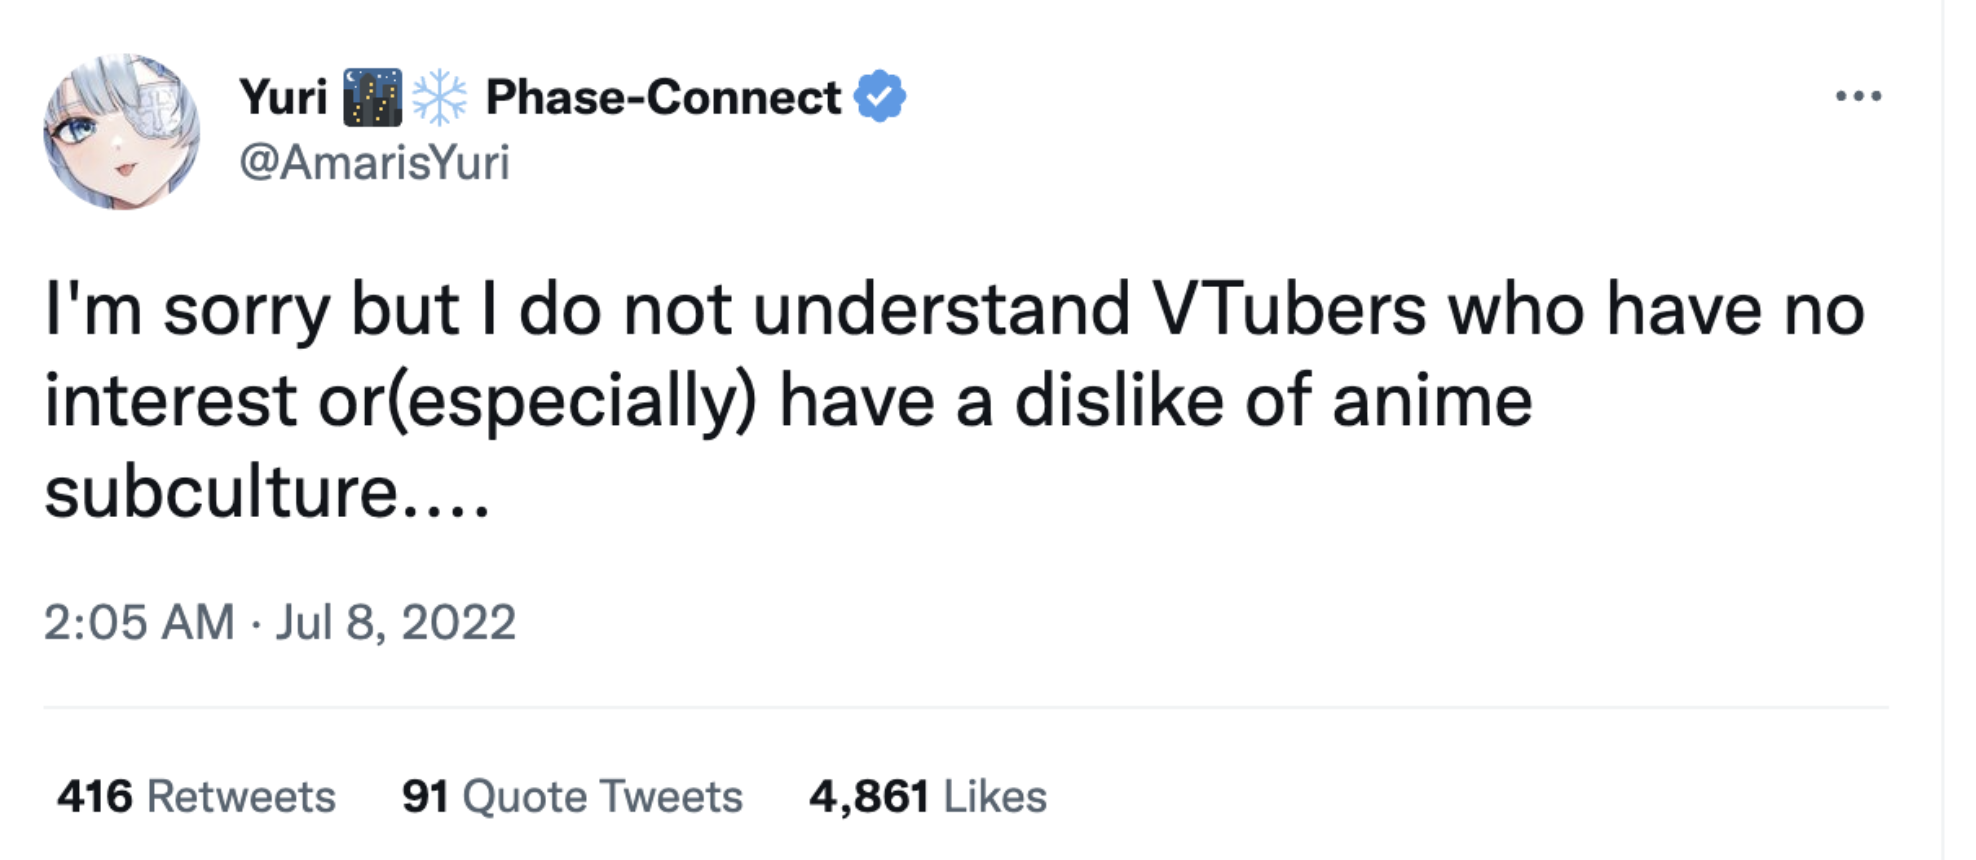View the list of Retweets
Viewport: 1976px width, 860px height.
coord(241,797)
